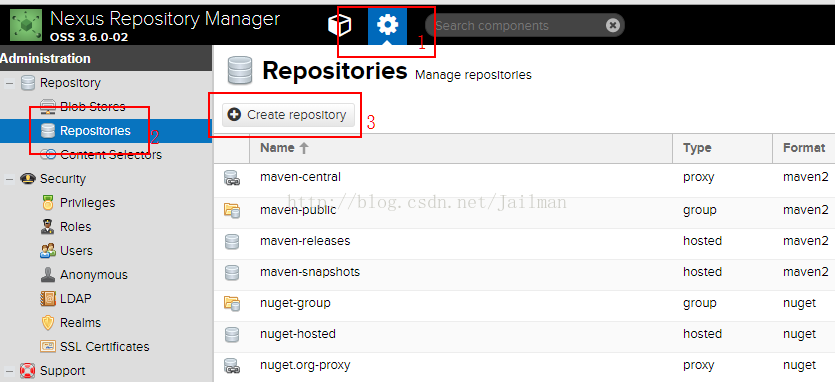
Task: Collapse the Security tree node
Action: click(10, 179)
